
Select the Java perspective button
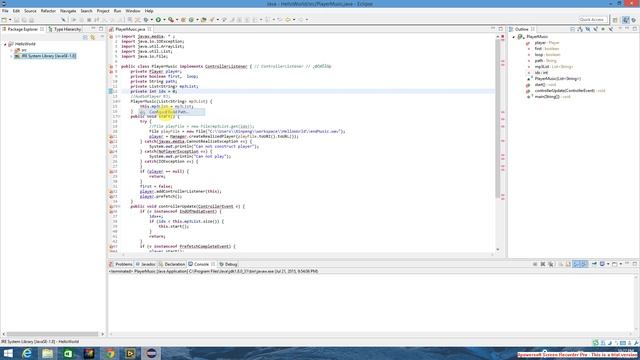tap(626, 20)
